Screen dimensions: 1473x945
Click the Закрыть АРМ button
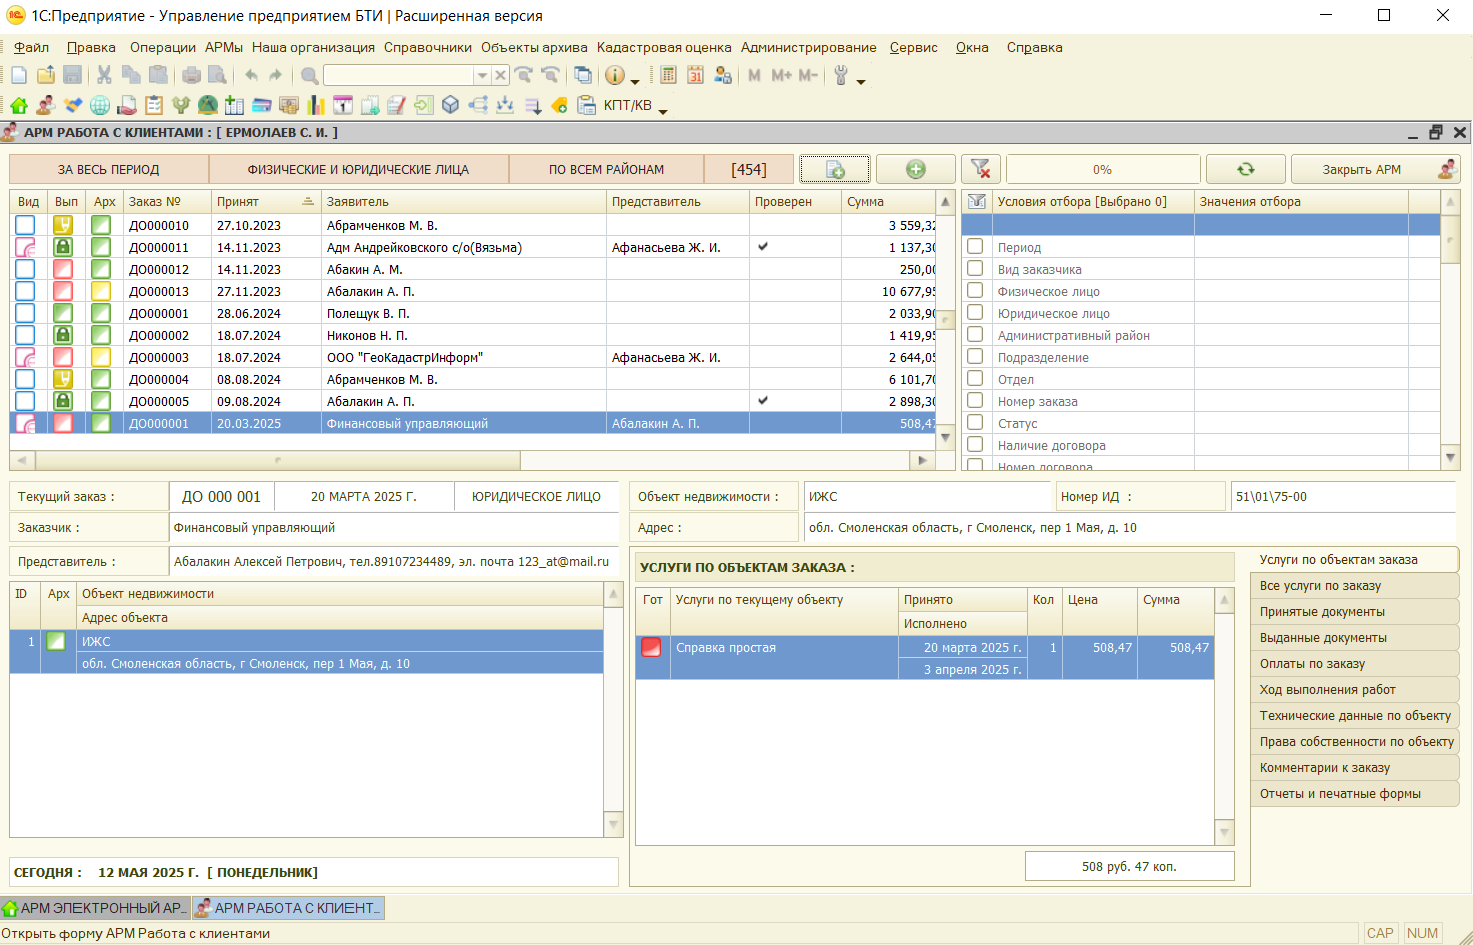tap(1375, 169)
